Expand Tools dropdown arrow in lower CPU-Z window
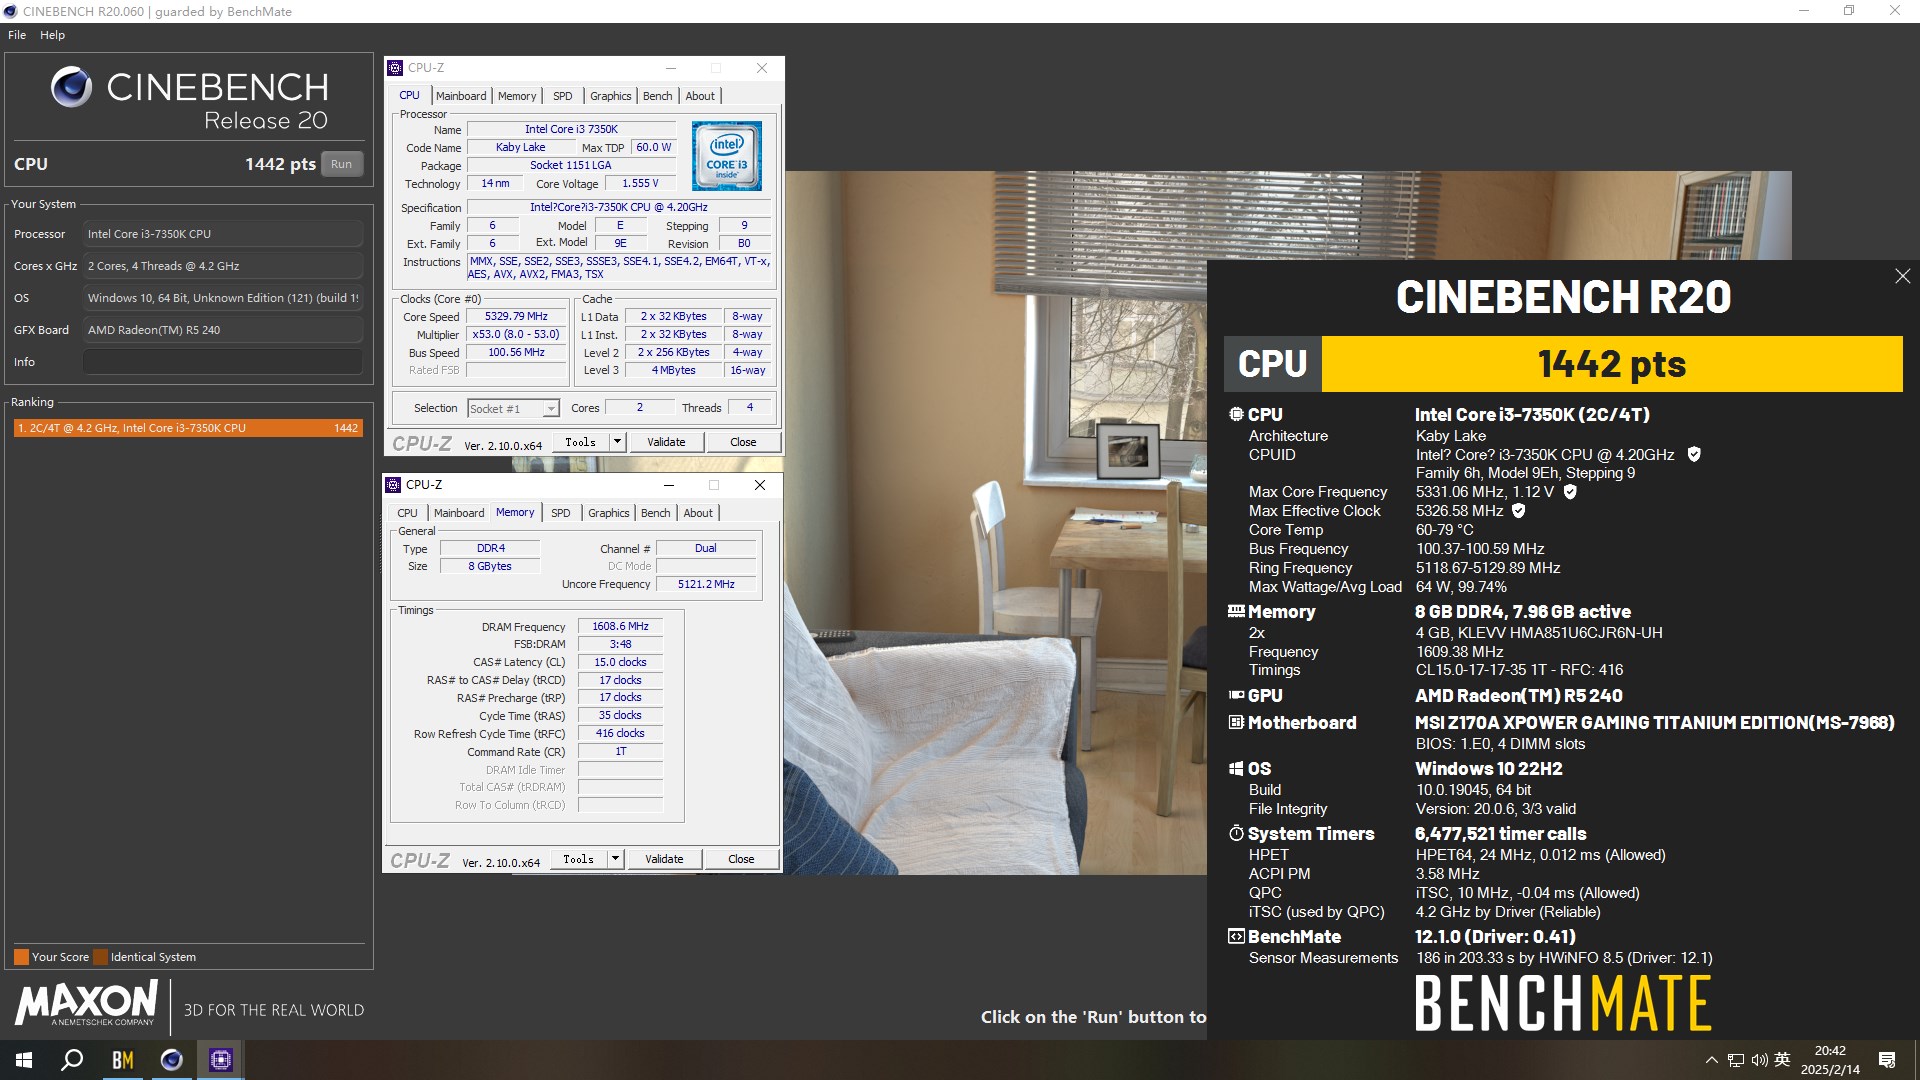The image size is (1920, 1080). [615, 859]
